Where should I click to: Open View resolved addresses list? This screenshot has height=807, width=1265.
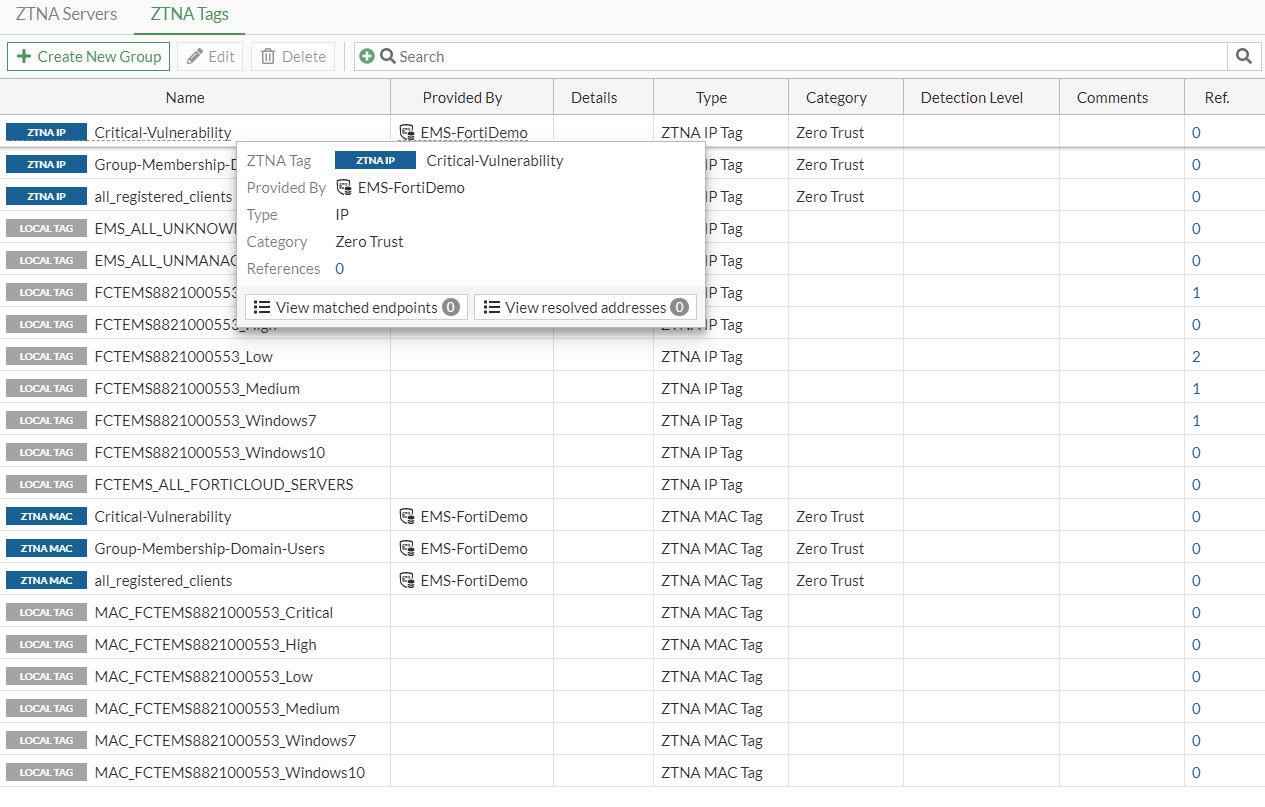(585, 308)
